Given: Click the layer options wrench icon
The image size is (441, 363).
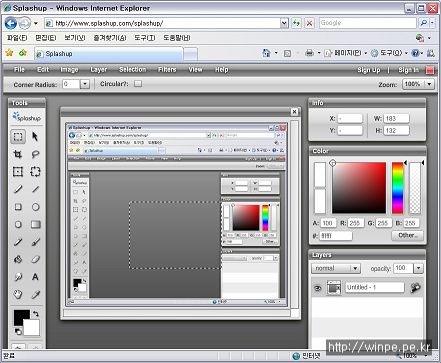Looking at the screenshot, I should 415,287.
